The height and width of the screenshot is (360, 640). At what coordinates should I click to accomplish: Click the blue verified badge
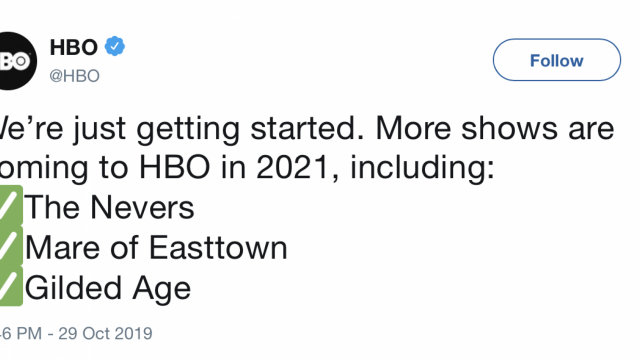click(115, 46)
